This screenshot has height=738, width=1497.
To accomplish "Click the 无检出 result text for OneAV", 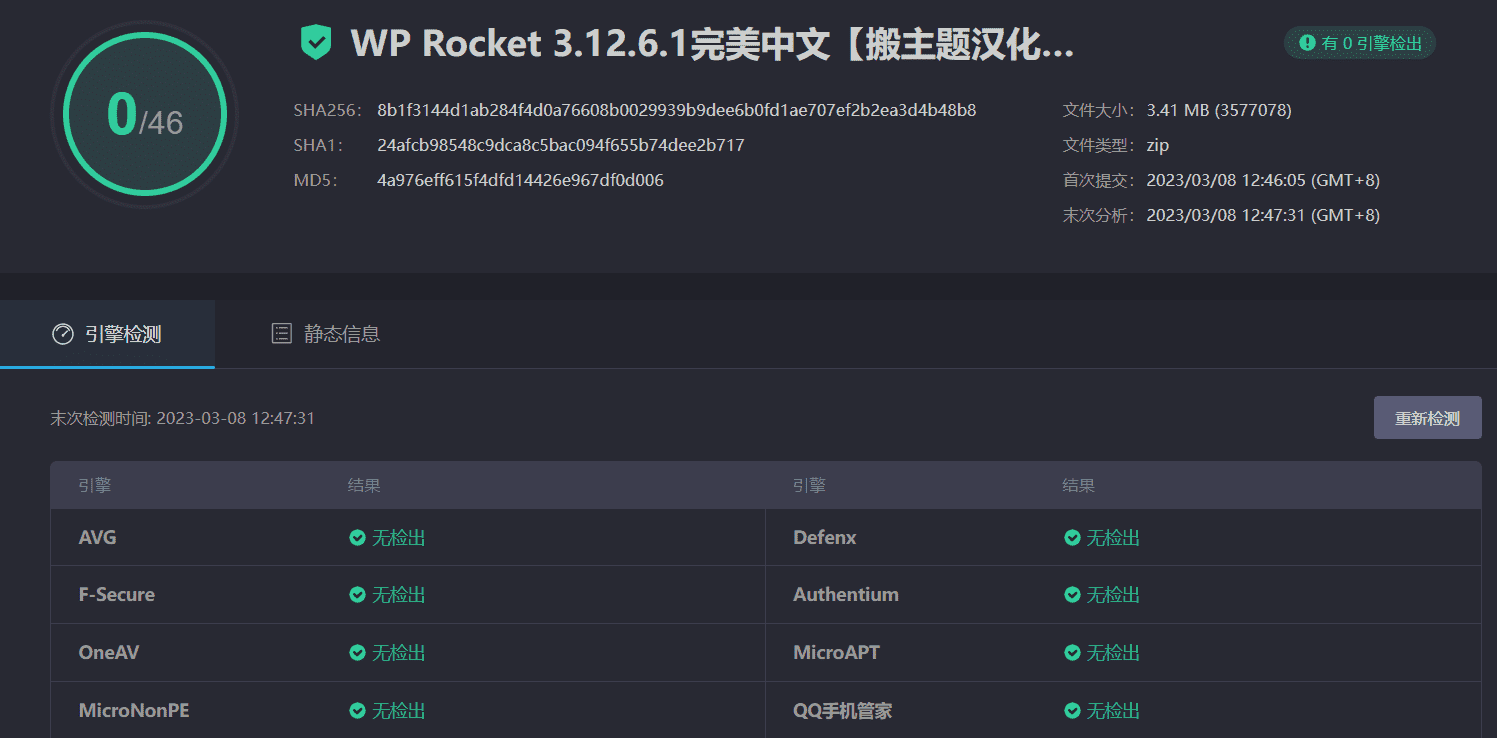I will (399, 653).
